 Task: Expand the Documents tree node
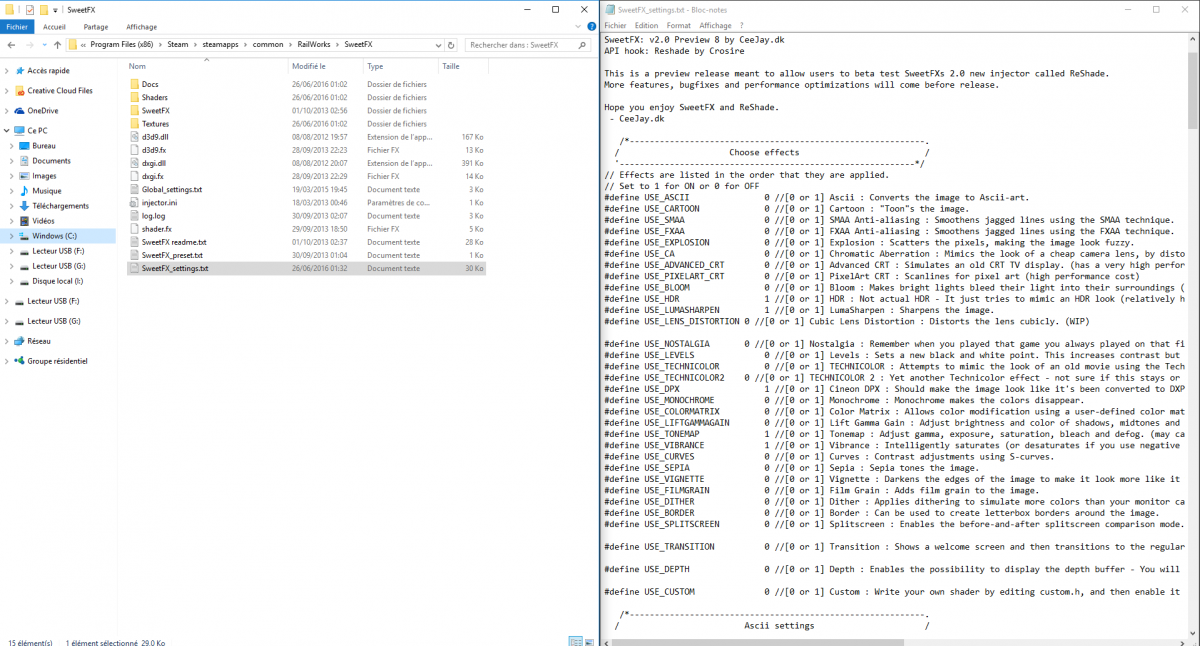(12, 160)
